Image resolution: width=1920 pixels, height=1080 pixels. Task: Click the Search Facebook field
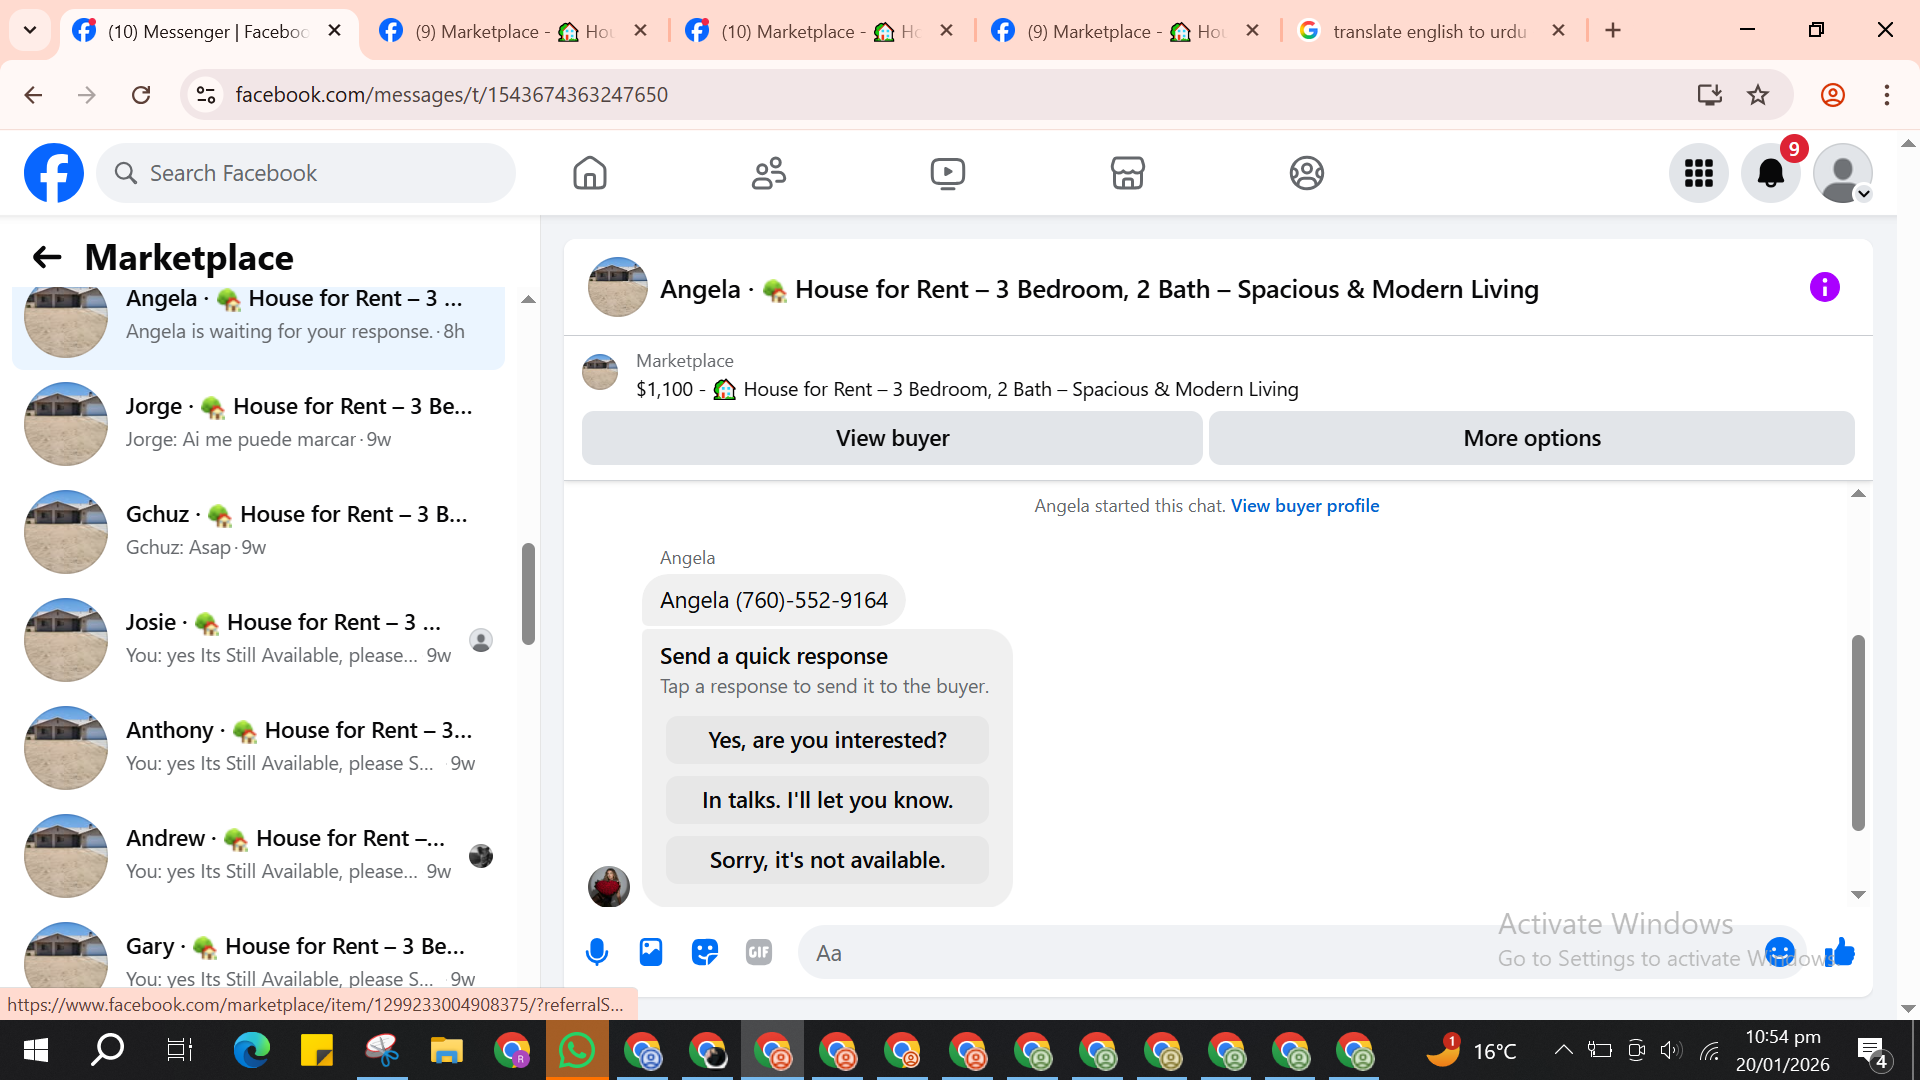coord(306,173)
